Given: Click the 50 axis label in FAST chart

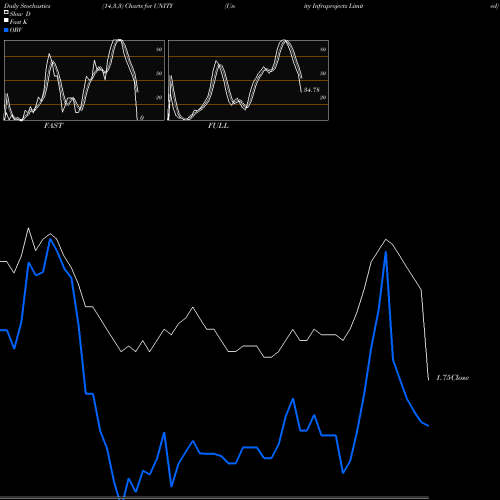Looking at the screenshot, I should click(x=159, y=73).
